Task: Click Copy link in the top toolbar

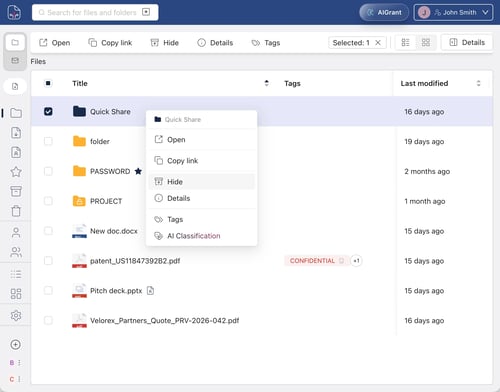Action: (x=110, y=43)
